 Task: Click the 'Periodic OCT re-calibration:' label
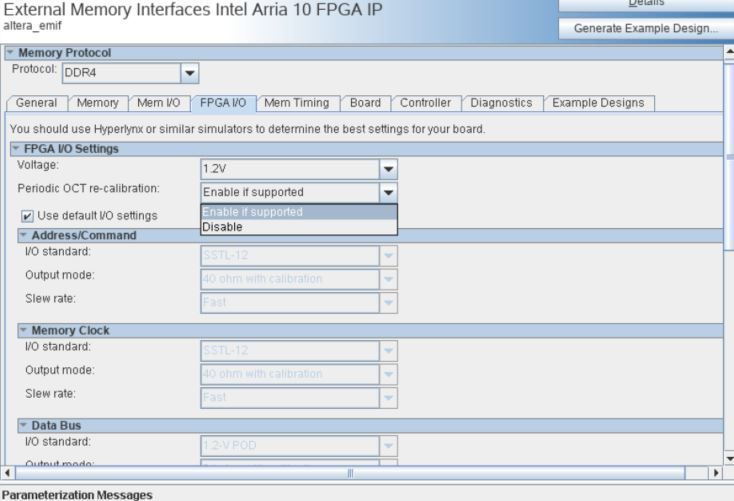point(88,188)
